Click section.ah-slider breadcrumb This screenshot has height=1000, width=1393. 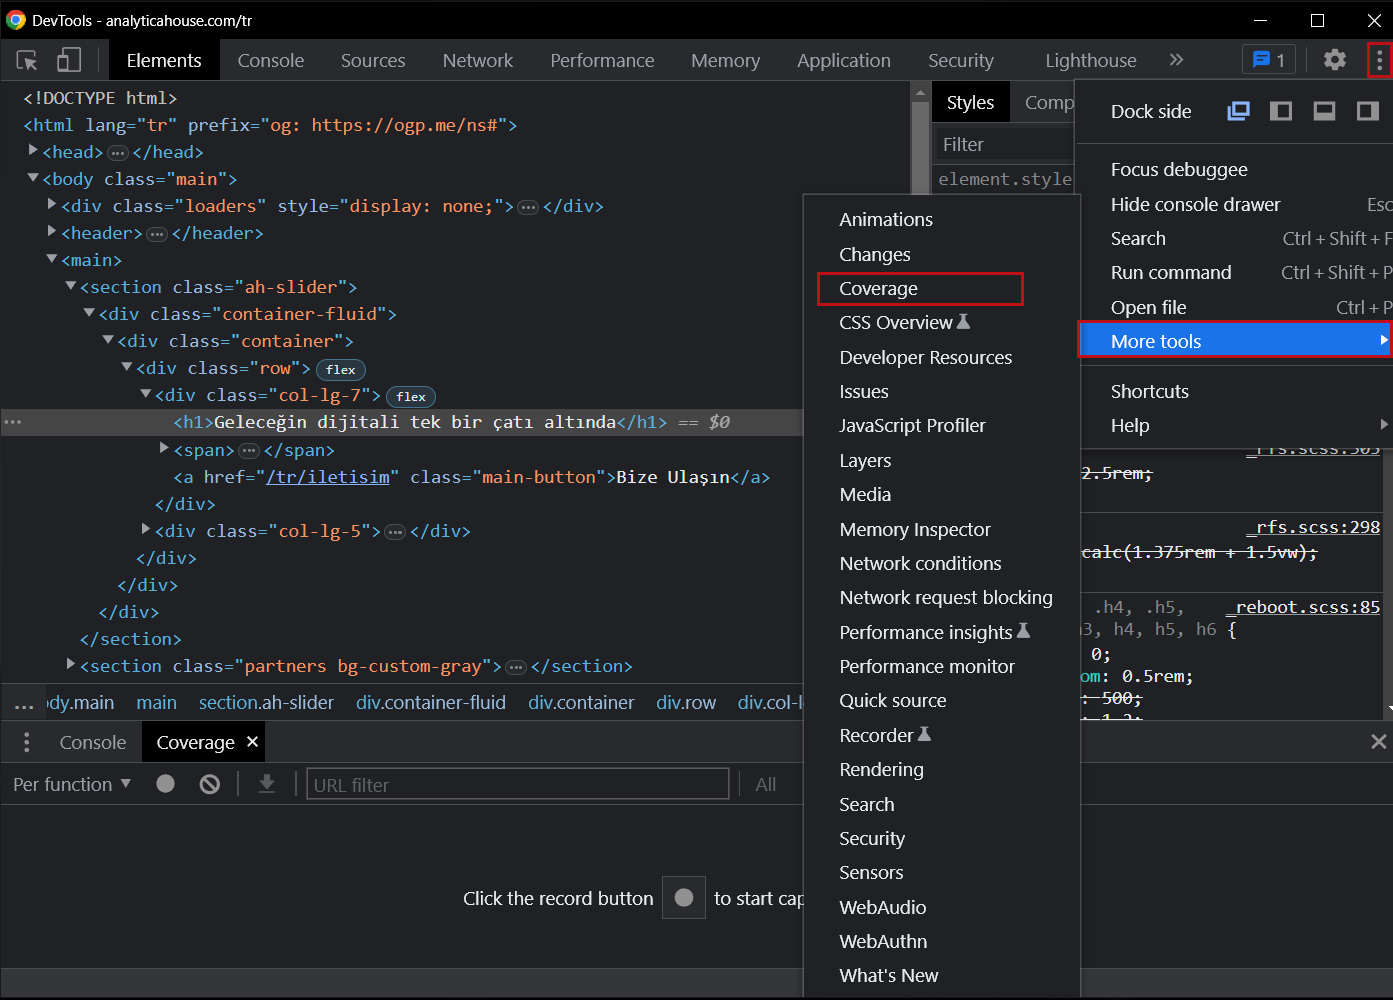pos(266,703)
